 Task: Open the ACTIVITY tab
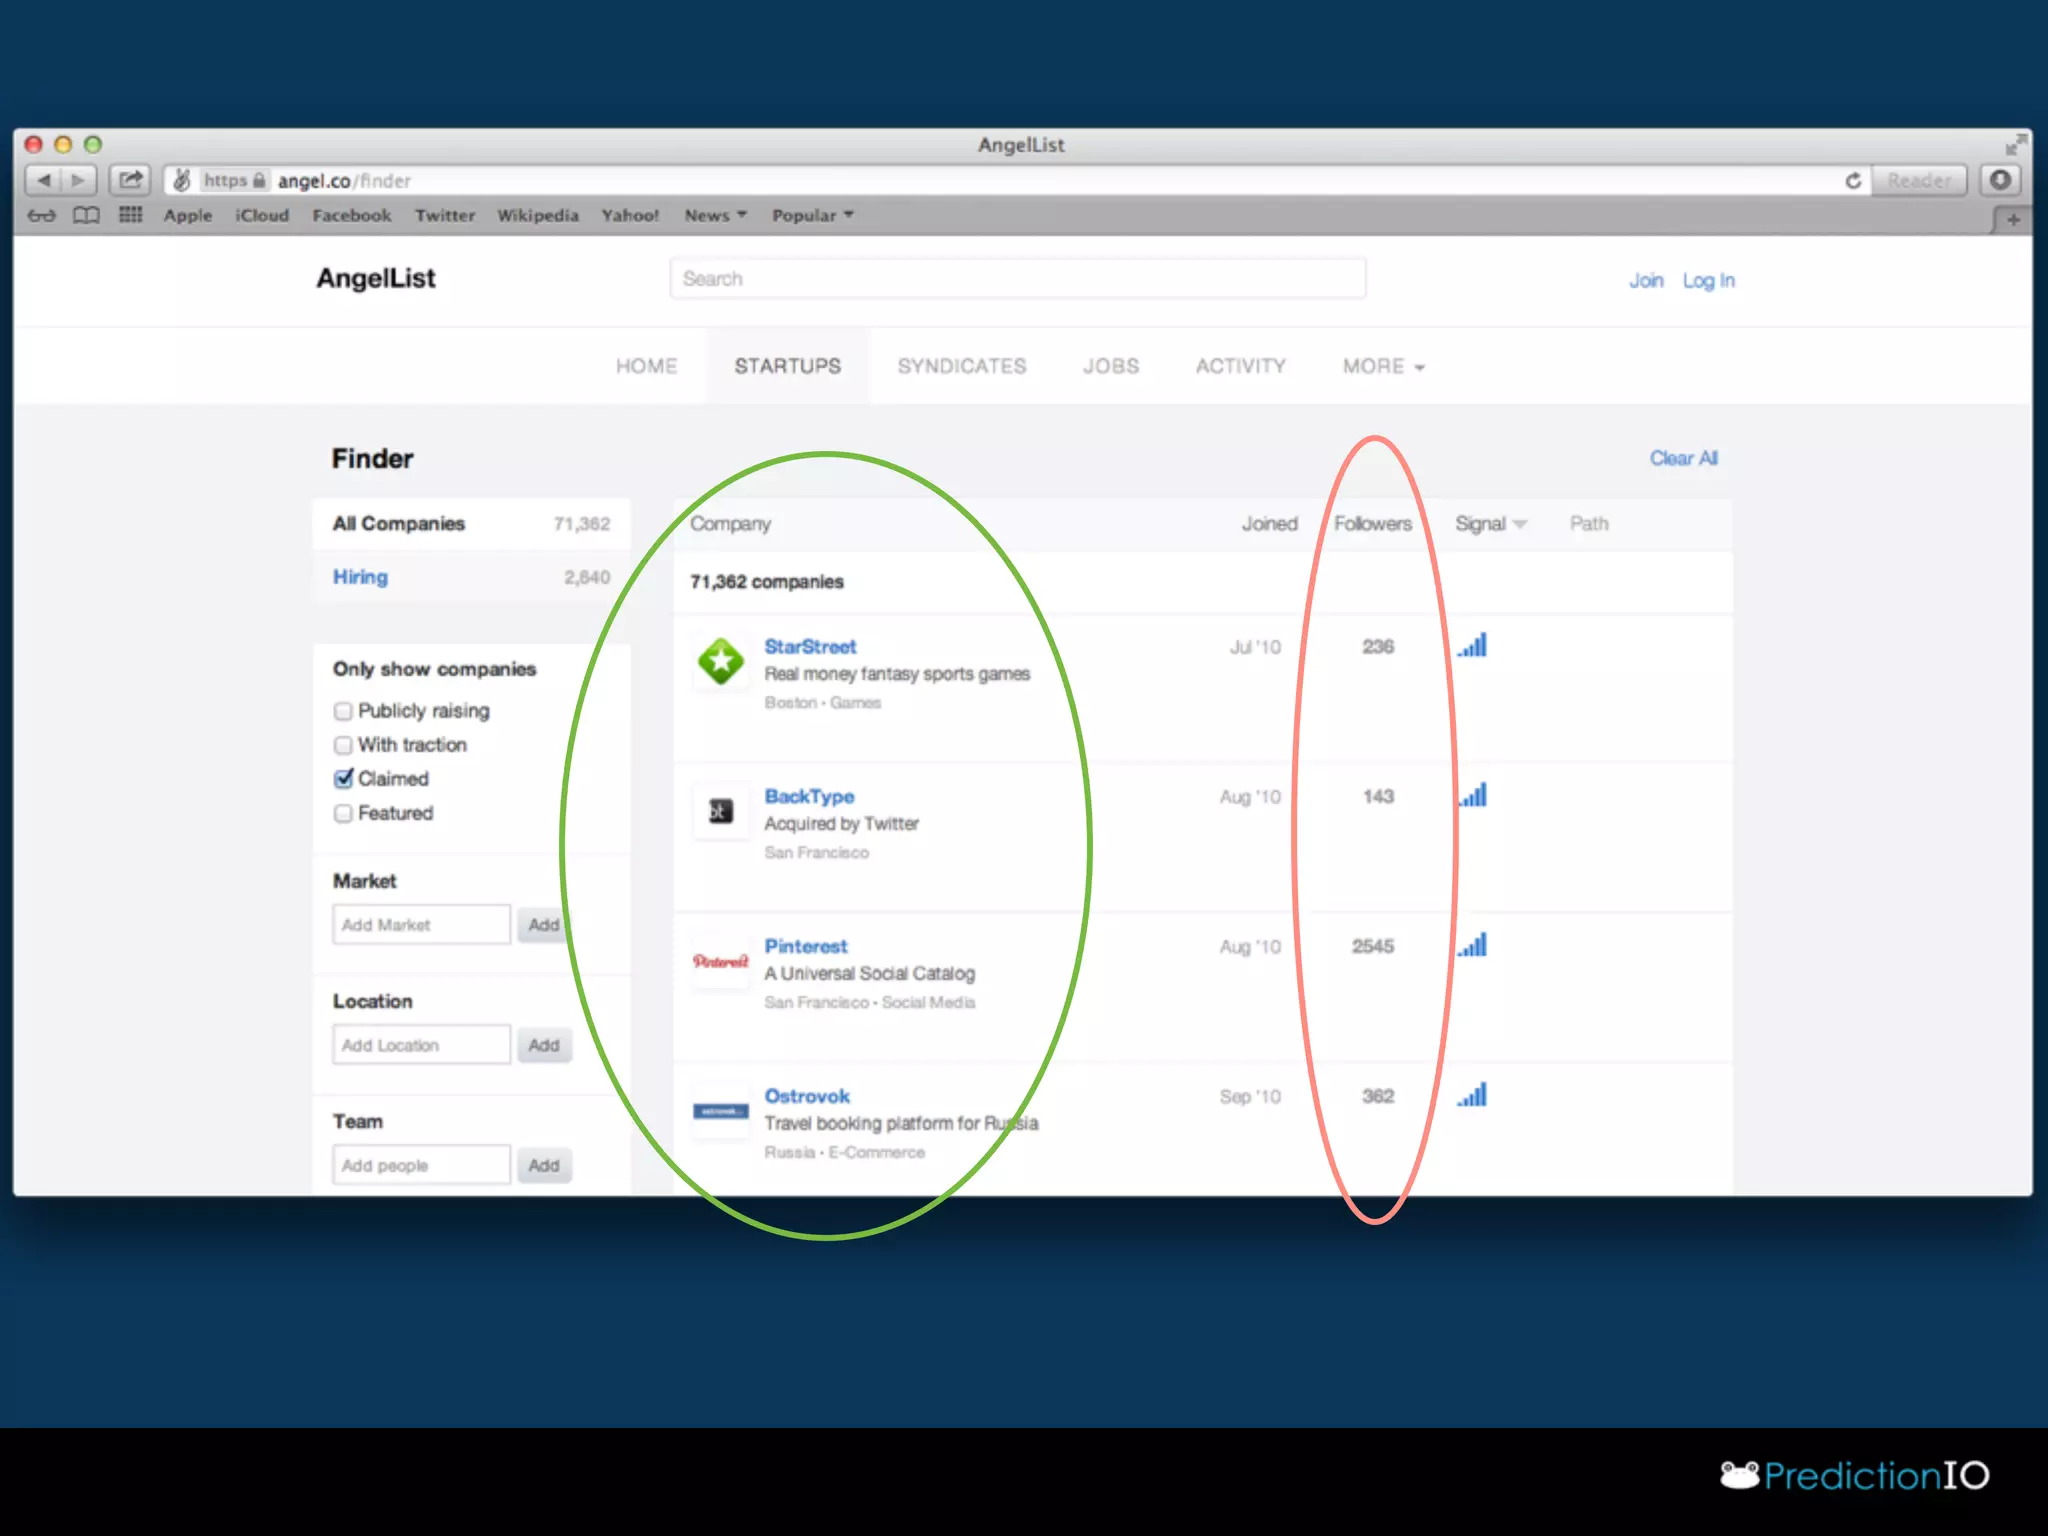tap(1241, 366)
